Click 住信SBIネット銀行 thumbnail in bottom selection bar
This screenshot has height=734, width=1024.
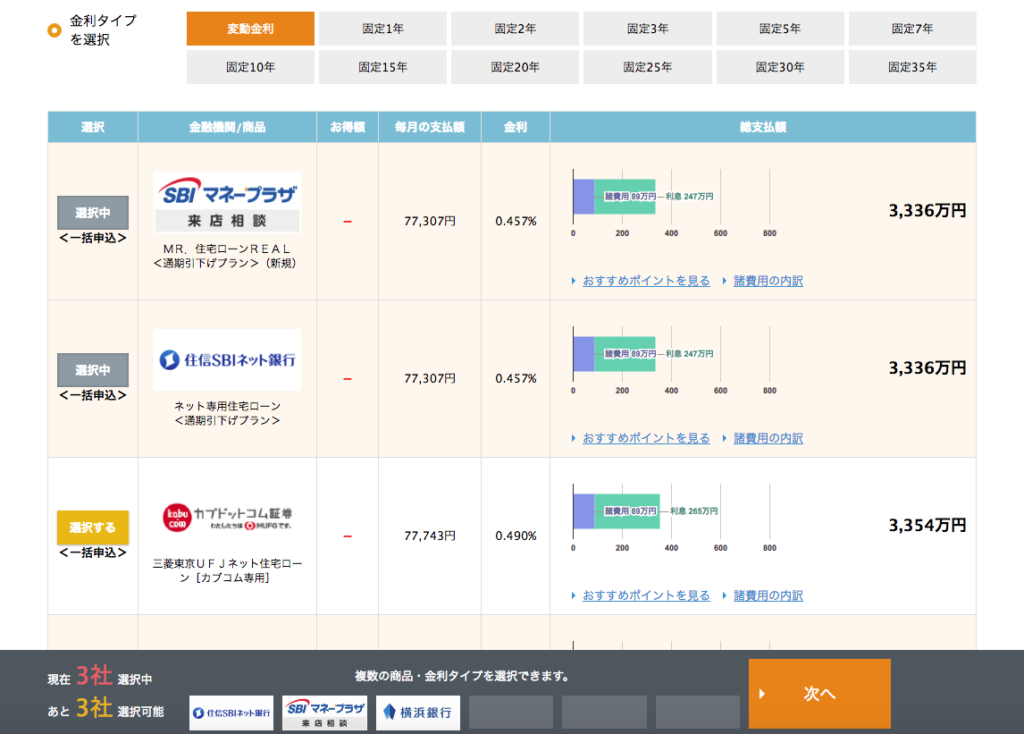coord(231,713)
